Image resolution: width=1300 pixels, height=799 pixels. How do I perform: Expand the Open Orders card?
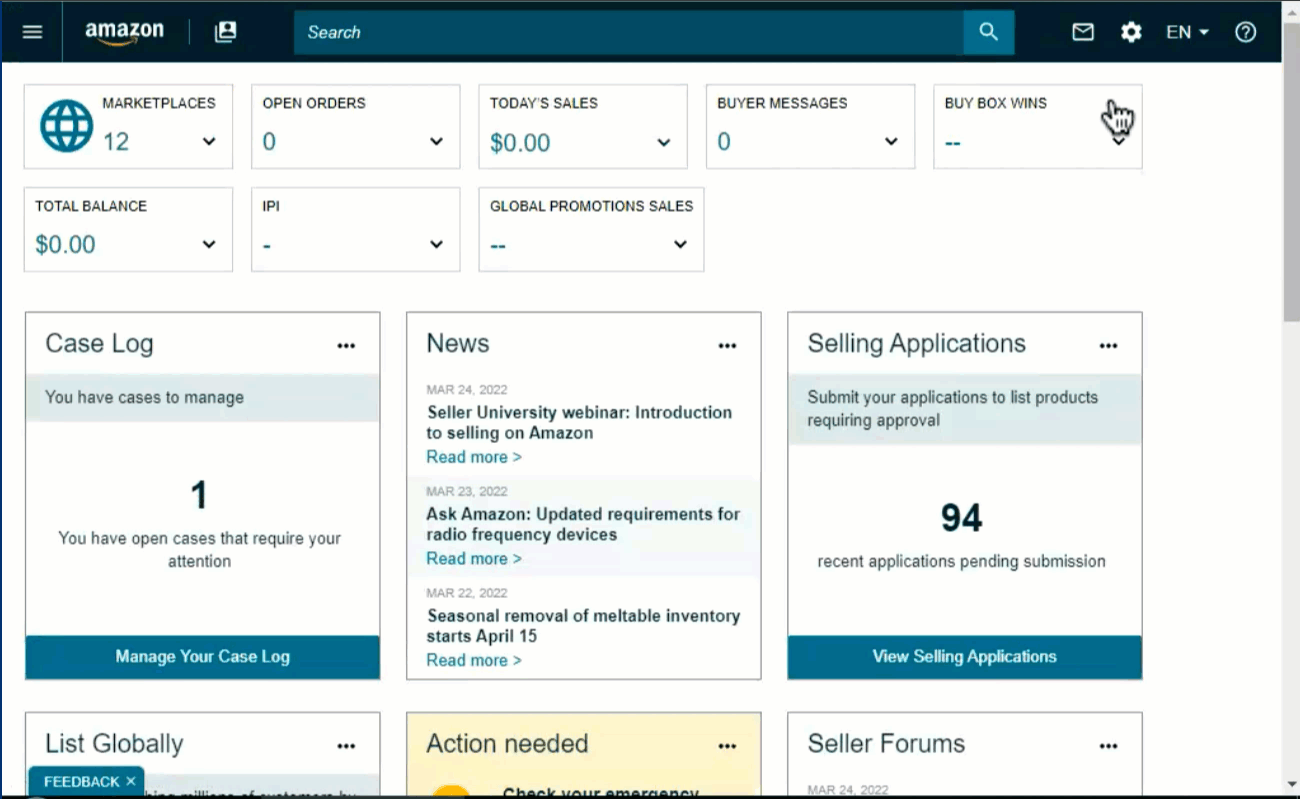(436, 142)
